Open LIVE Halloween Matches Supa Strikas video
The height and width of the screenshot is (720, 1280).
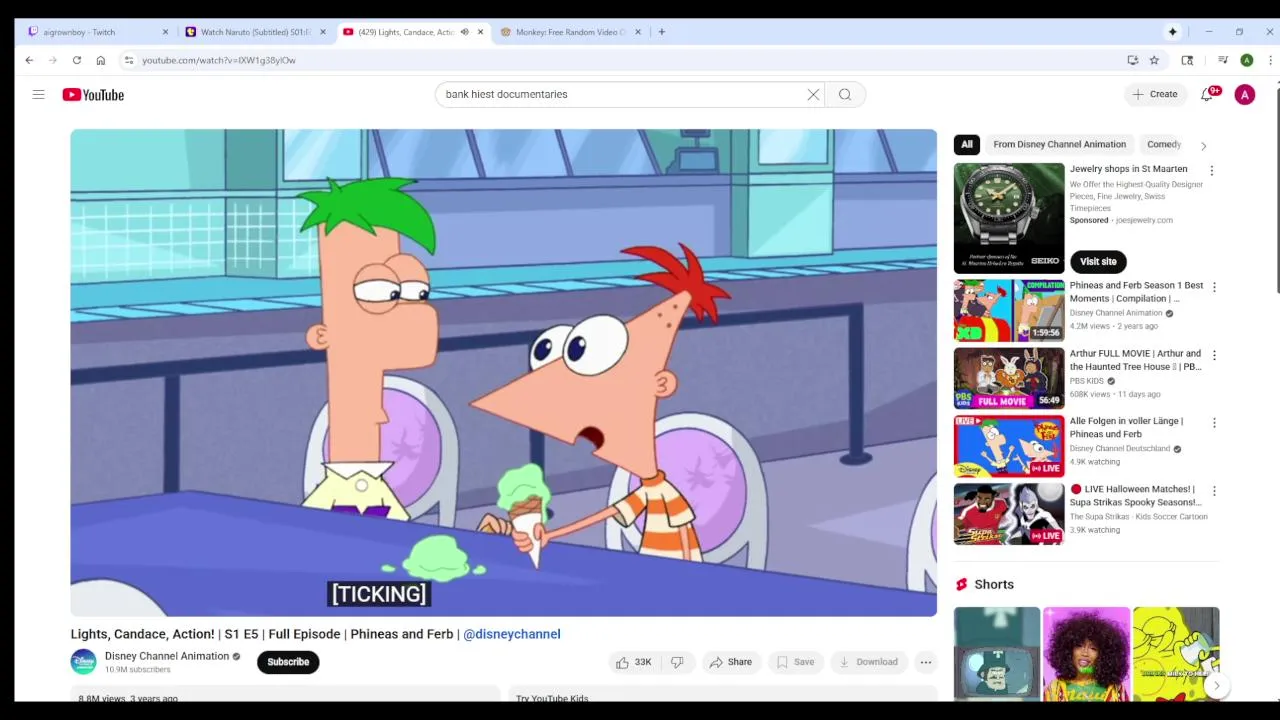(1136, 496)
